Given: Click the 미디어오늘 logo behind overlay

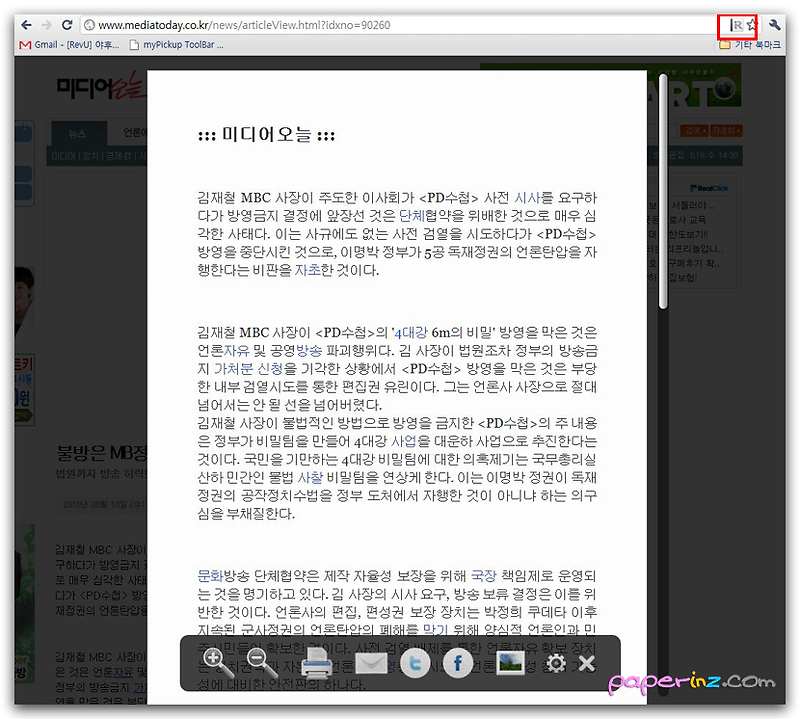Looking at the screenshot, I should coord(101,88).
